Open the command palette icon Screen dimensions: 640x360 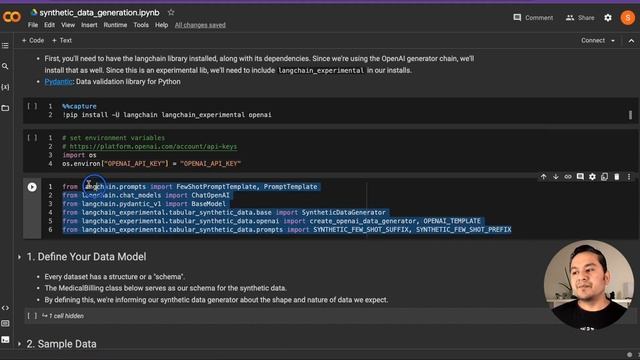(x=5, y=323)
